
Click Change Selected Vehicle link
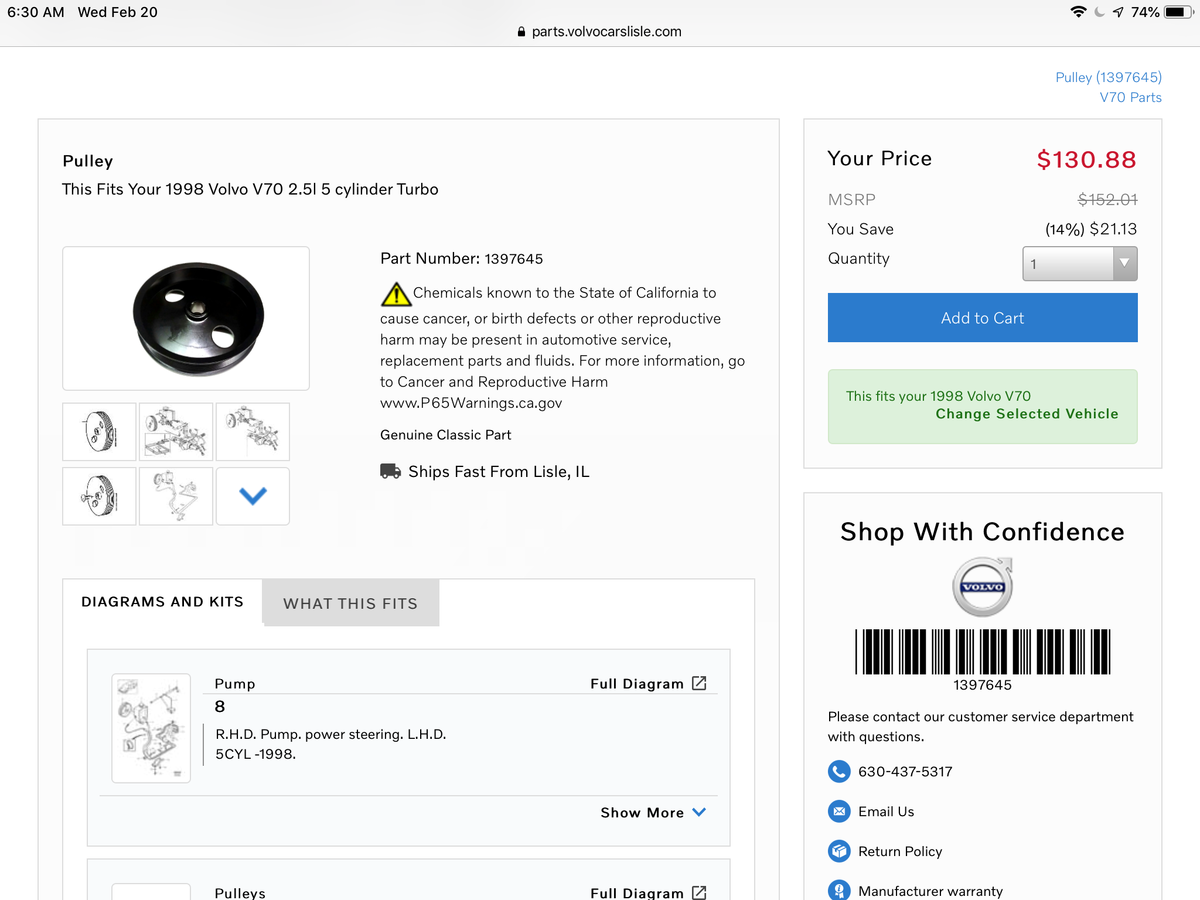(x=1026, y=414)
